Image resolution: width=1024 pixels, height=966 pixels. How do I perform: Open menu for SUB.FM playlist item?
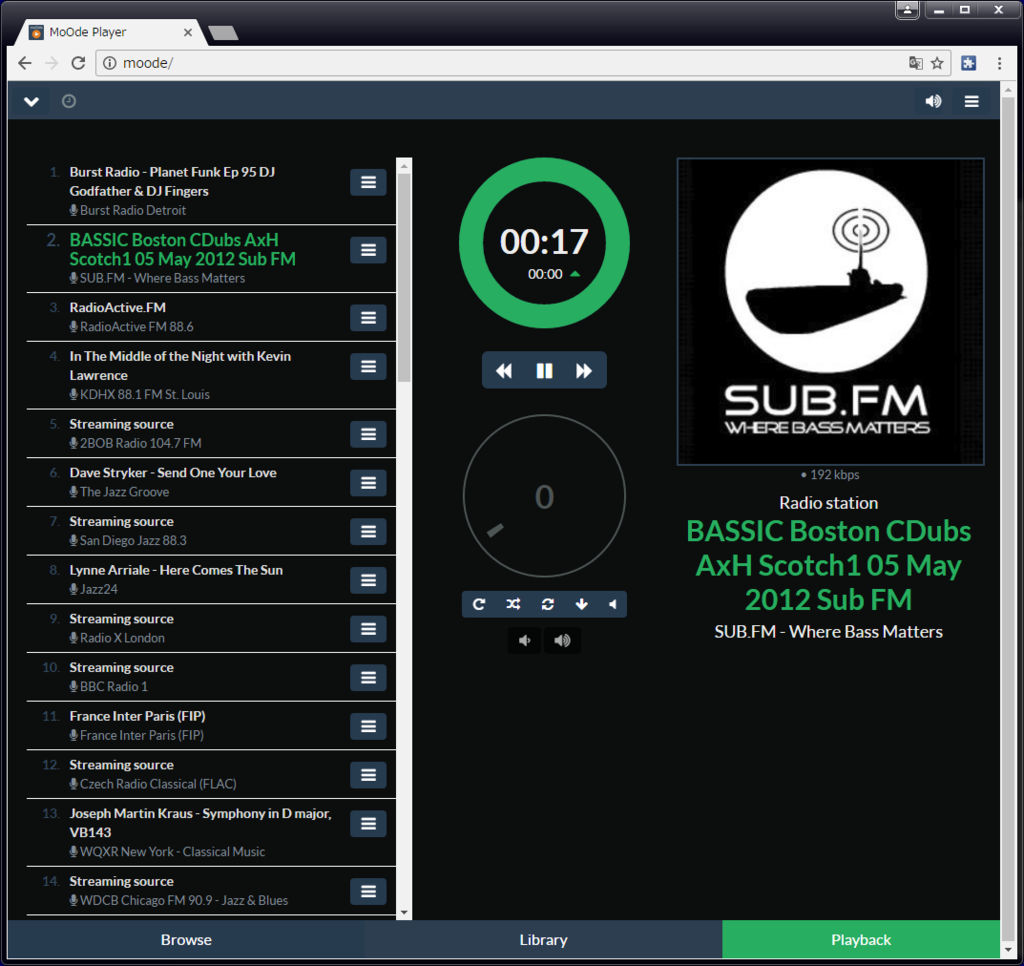tap(368, 250)
